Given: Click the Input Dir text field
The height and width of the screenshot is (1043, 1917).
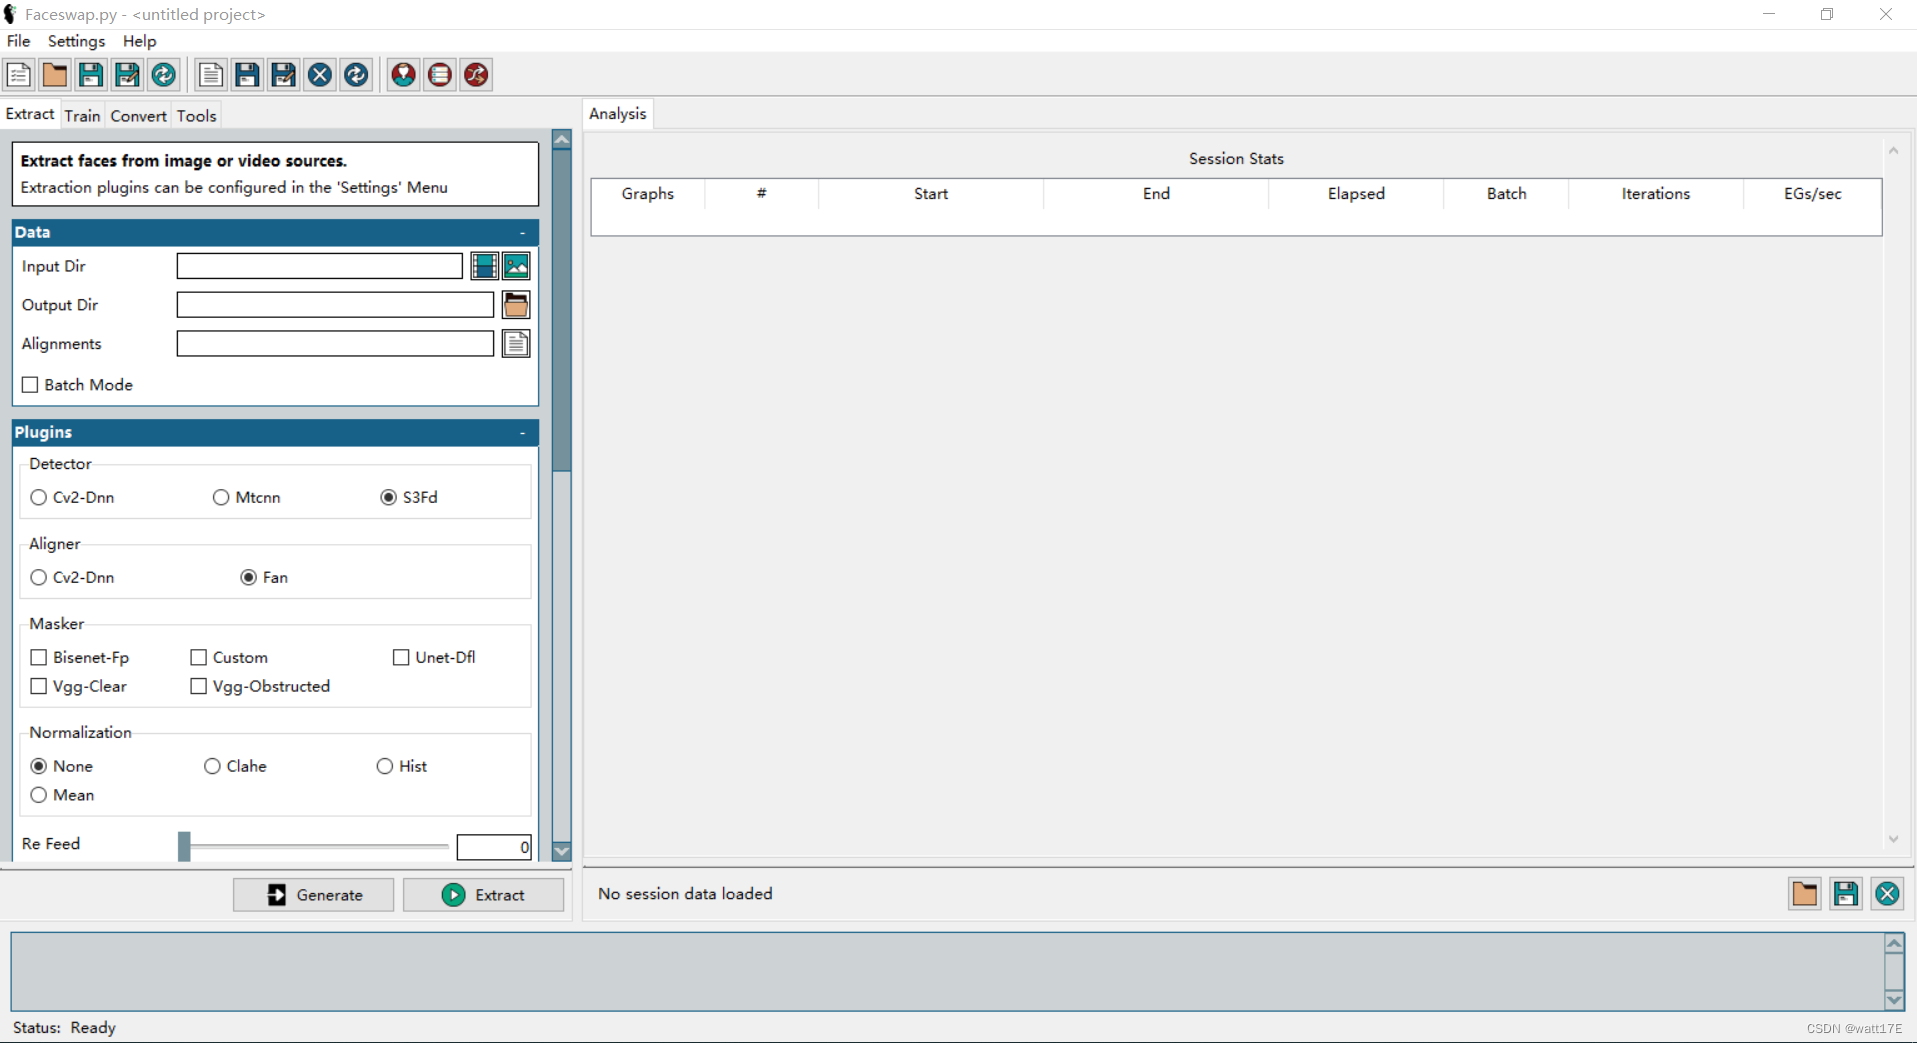Looking at the screenshot, I should 320,266.
